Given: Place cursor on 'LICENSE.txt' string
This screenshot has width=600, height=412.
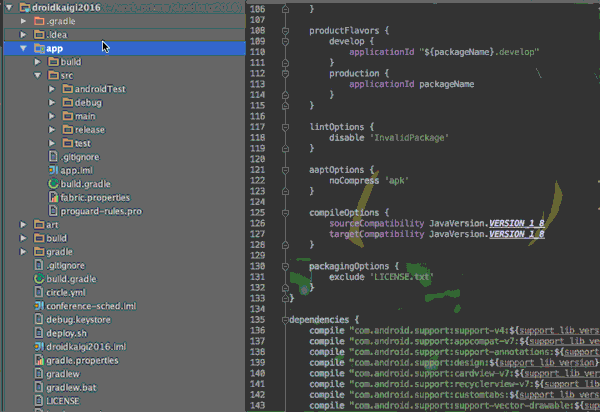Looking at the screenshot, I should click(401, 277).
